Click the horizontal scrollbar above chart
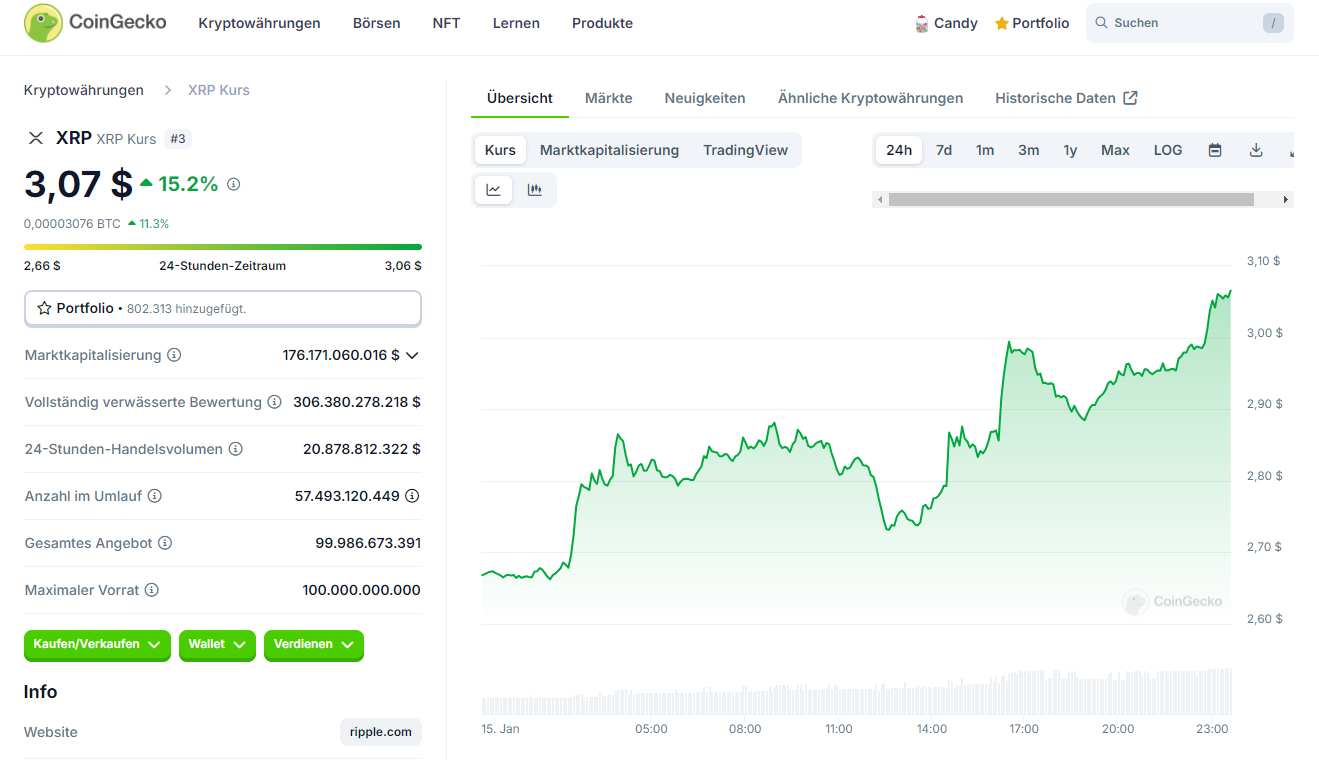The width and height of the screenshot is (1319, 760). pyautogui.click(x=1070, y=200)
